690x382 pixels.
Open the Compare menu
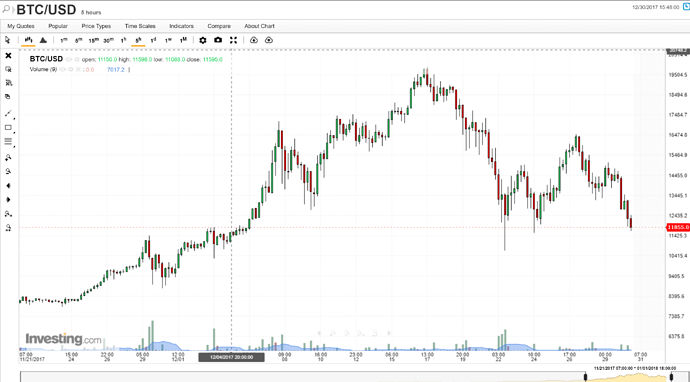tap(219, 26)
